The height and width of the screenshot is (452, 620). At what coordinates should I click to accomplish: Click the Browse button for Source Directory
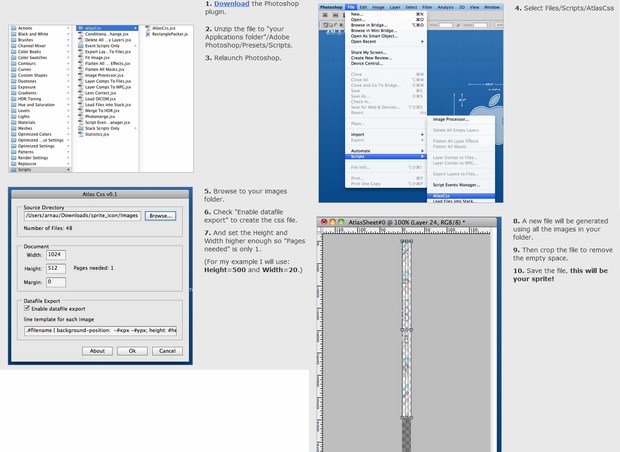(161, 216)
